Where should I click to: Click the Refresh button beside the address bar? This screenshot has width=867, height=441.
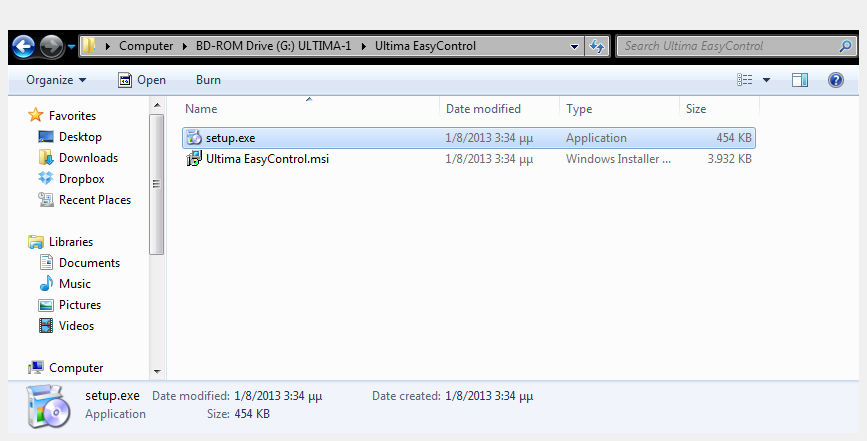pos(597,46)
